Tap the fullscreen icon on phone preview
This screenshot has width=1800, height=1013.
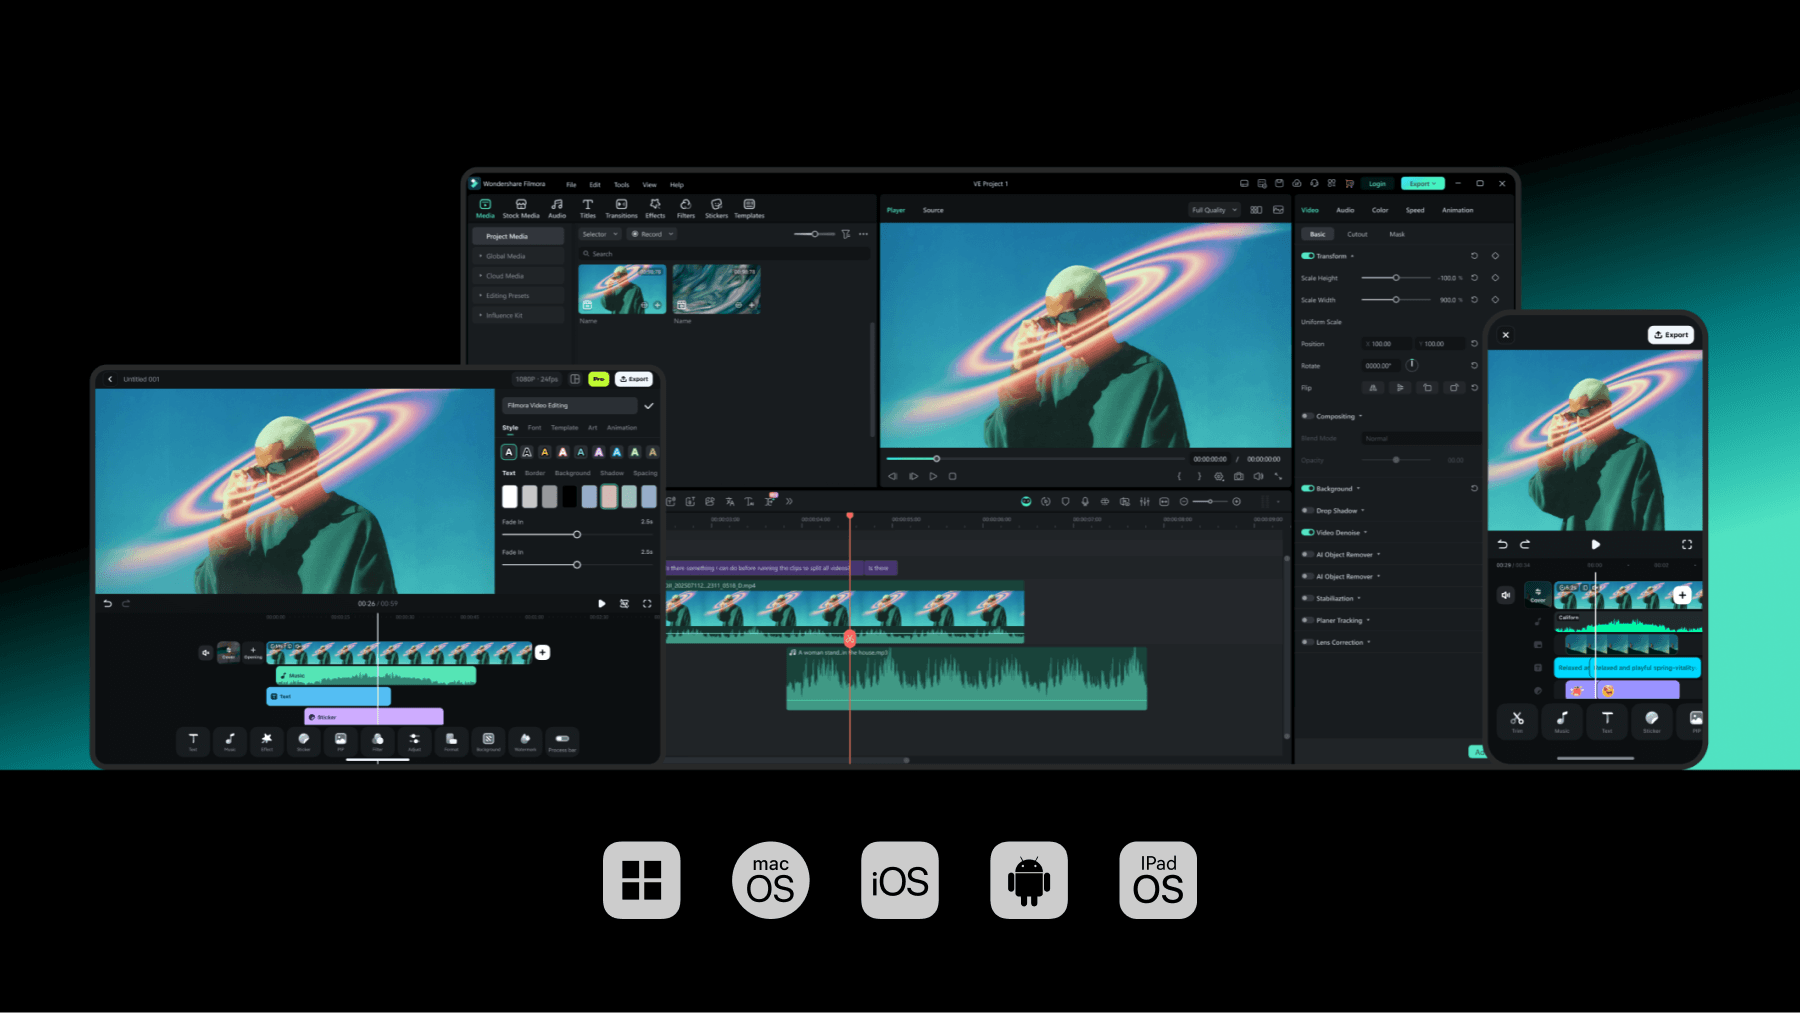1687,545
